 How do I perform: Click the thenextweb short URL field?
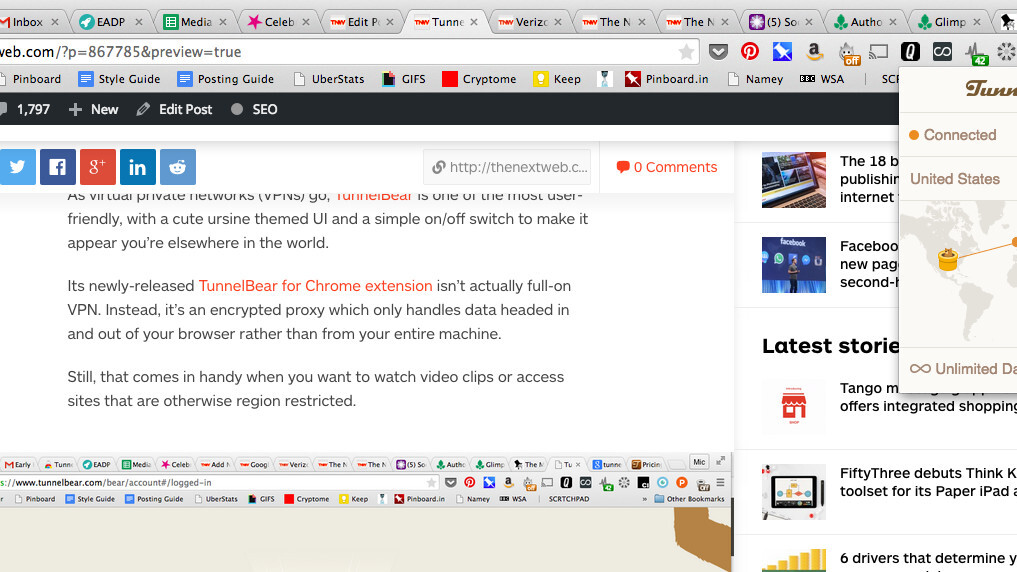(x=508, y=167)
